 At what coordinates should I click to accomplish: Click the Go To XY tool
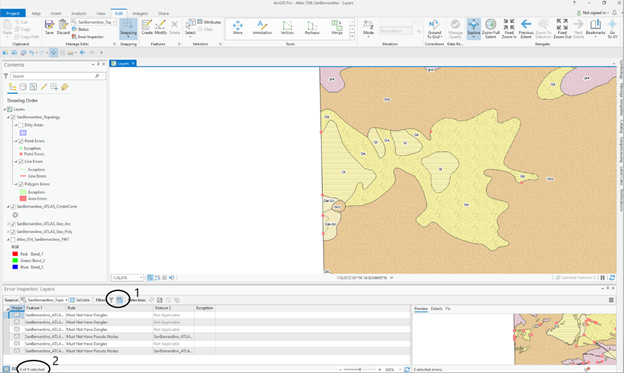tap(612, 28)
